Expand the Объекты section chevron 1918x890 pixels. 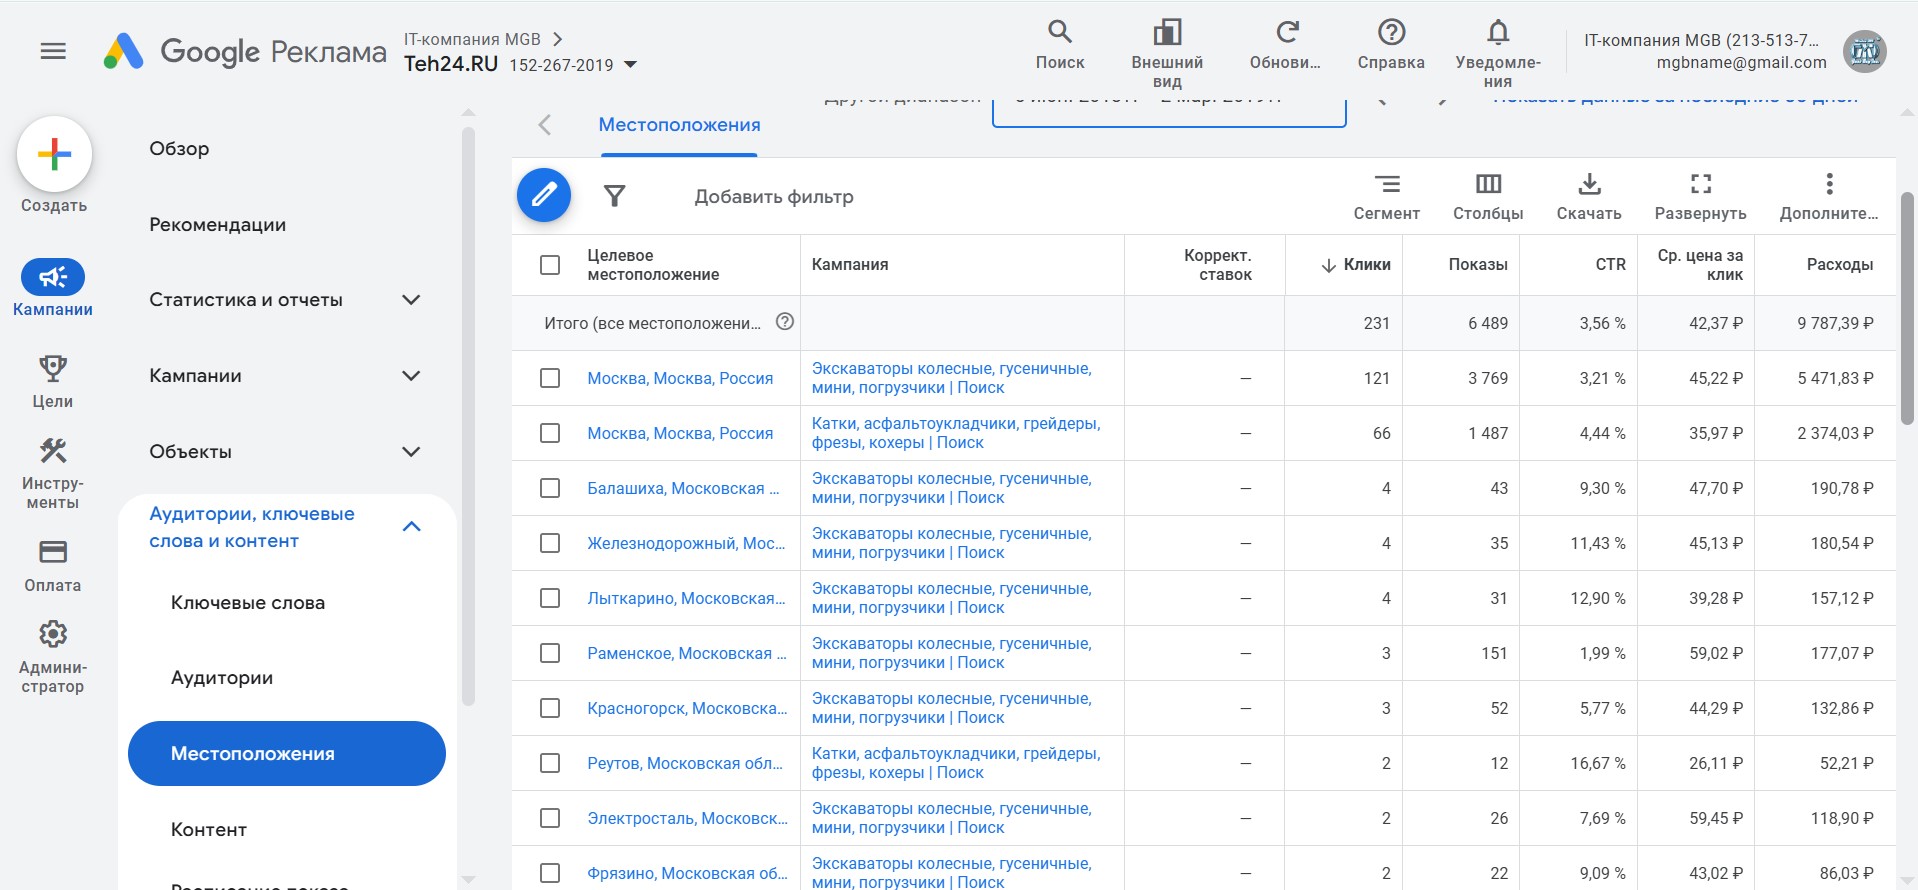tap(411, 452)
